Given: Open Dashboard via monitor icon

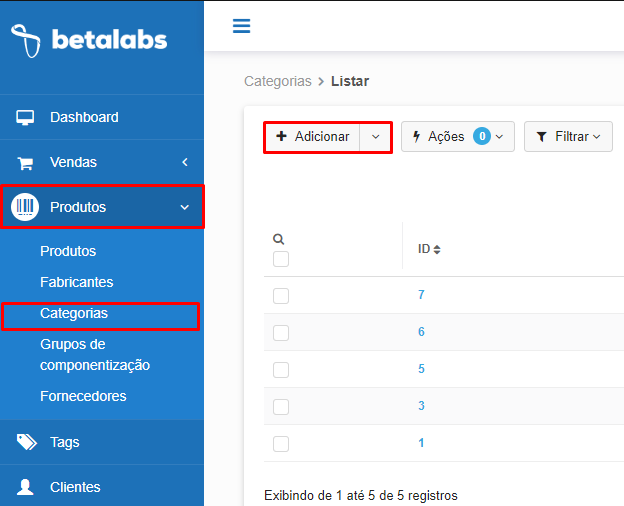Looking at the screenshot, I should coord(25,117).
